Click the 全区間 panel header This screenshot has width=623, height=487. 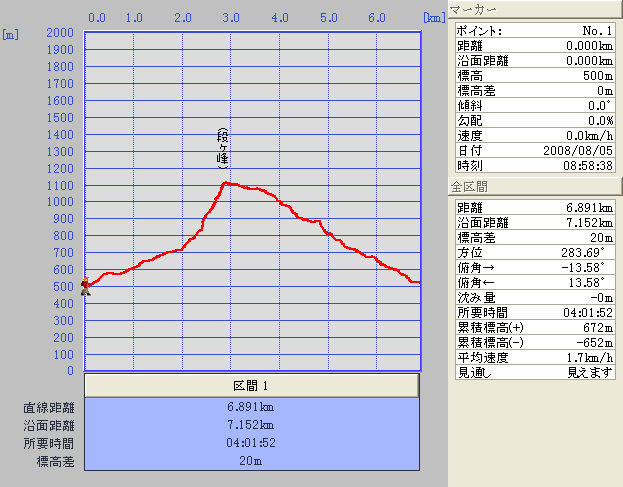click(535, 186)
